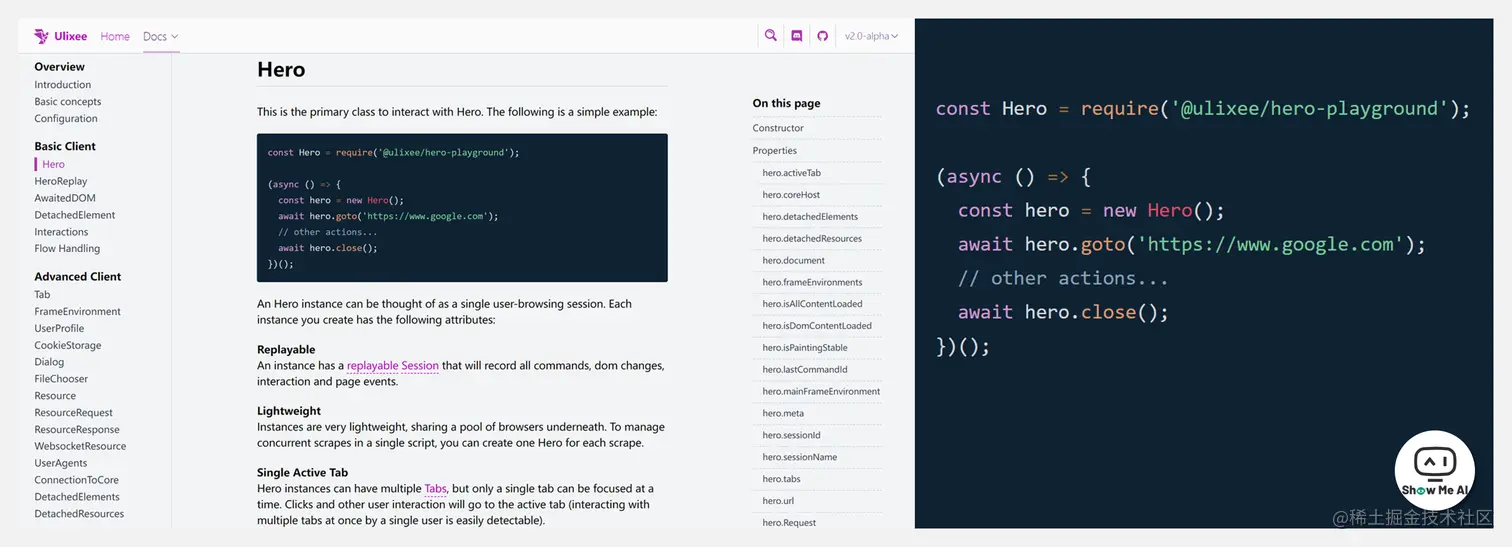The width and height of the screenshot is (1512, 547).
Task: Open the search icon in header
Action: [x=771, y=35]
